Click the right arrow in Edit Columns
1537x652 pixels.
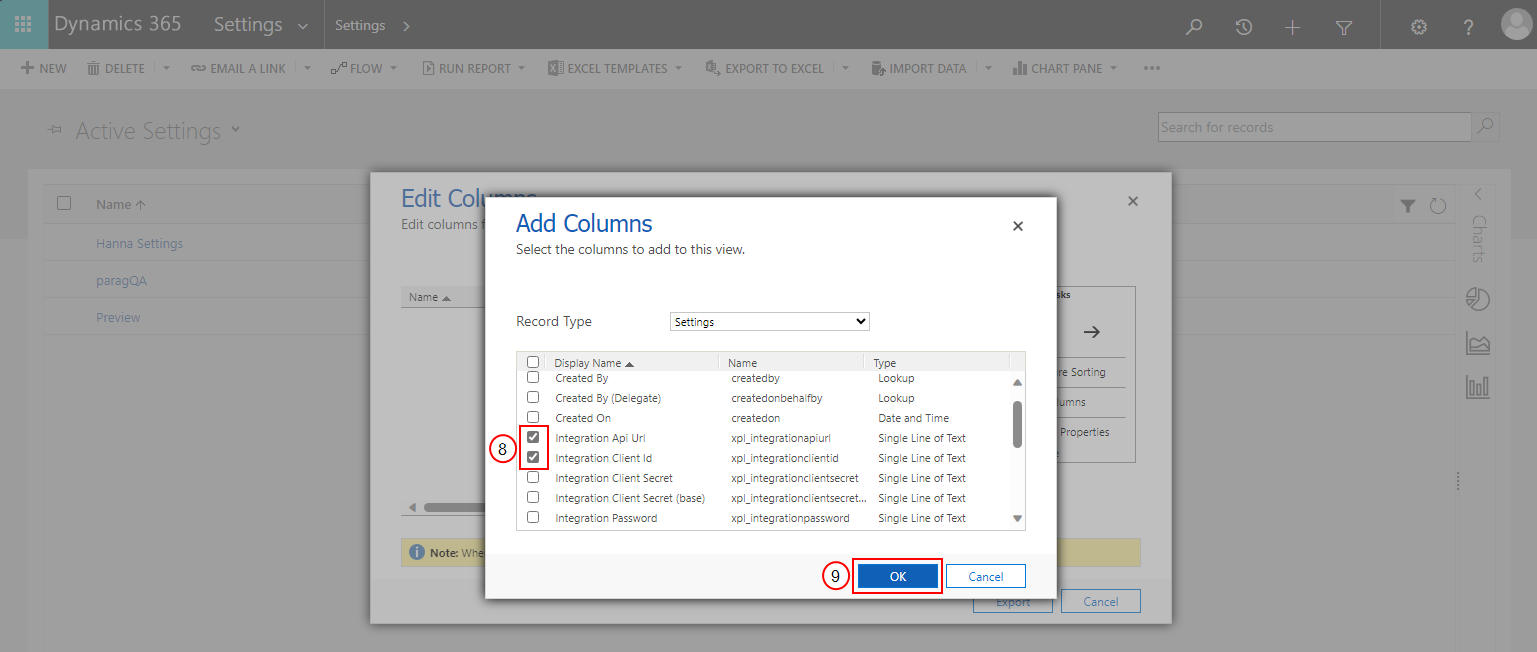point(1092,332)
